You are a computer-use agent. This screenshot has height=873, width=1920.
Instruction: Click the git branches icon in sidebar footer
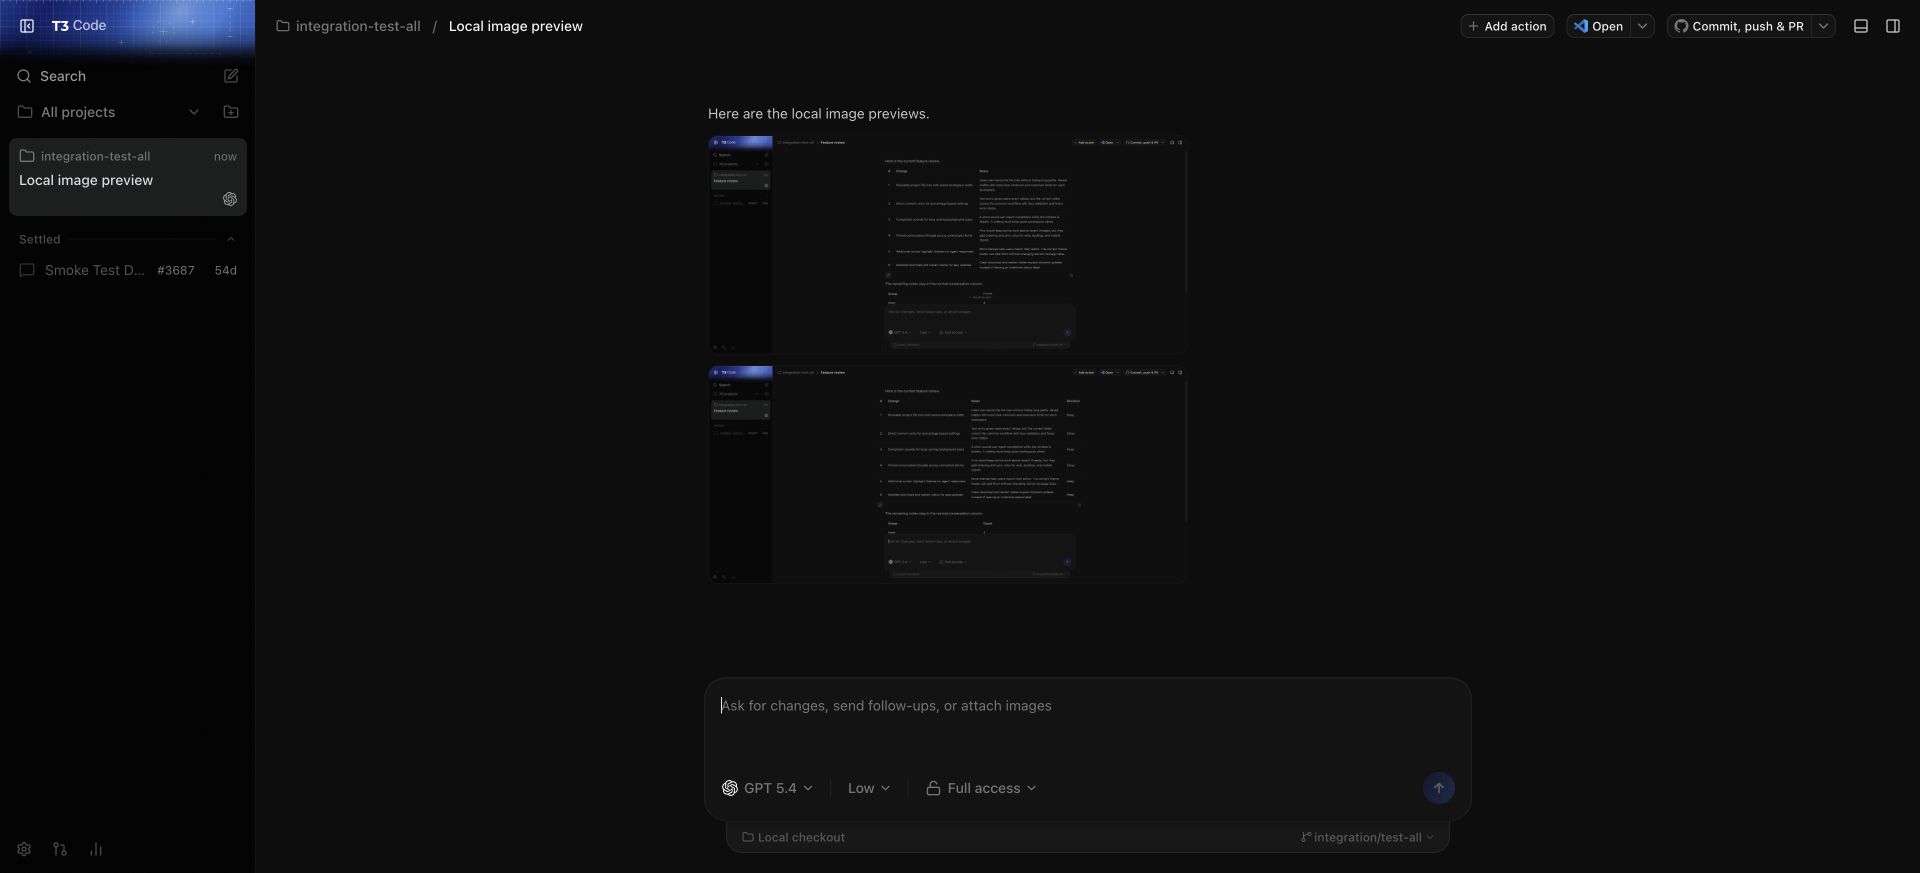click(60, 849)
